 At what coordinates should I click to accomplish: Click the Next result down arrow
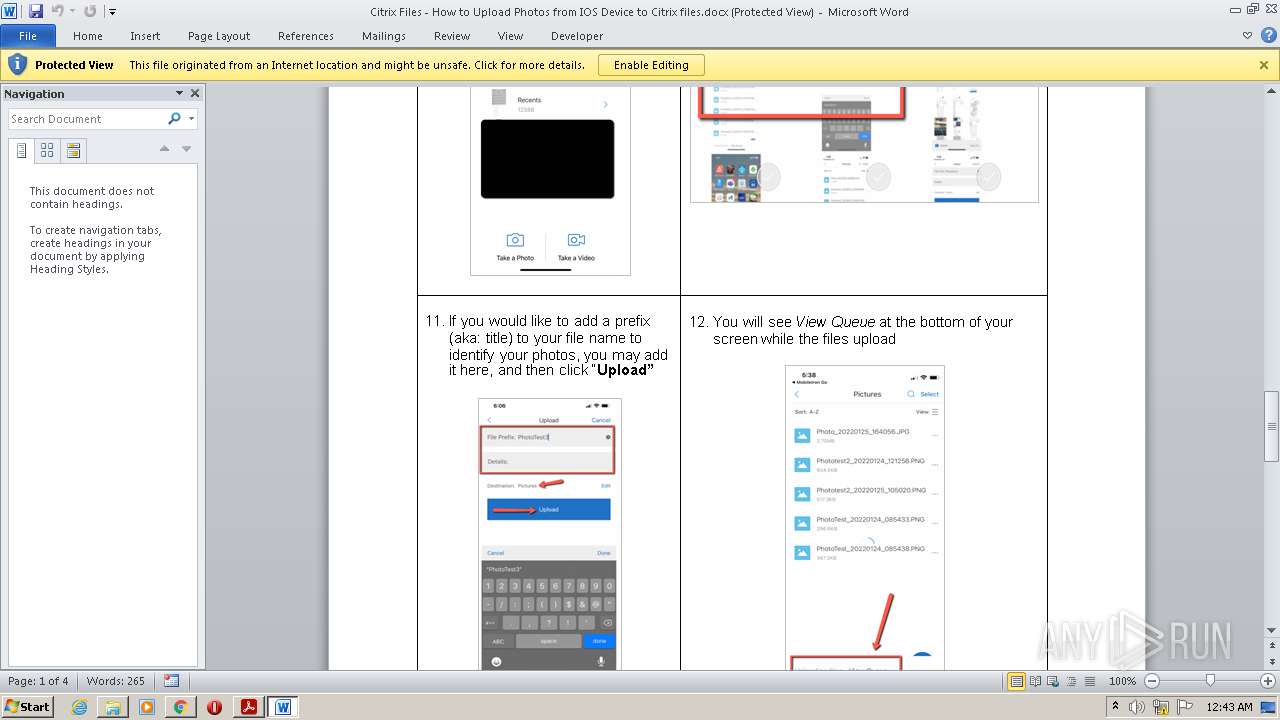(x=186, y=149)
